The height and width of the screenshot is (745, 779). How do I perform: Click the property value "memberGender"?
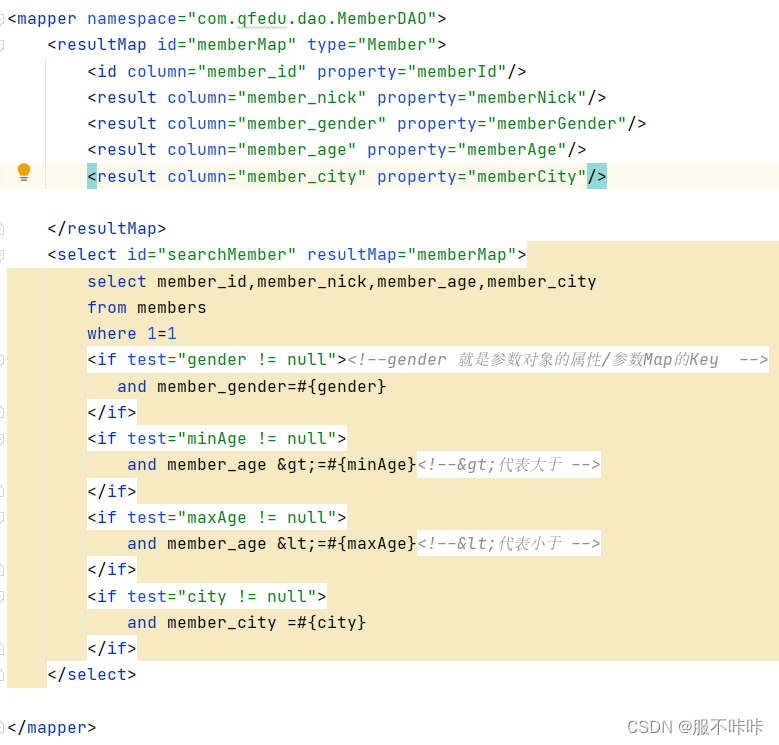tap(557, 123)
